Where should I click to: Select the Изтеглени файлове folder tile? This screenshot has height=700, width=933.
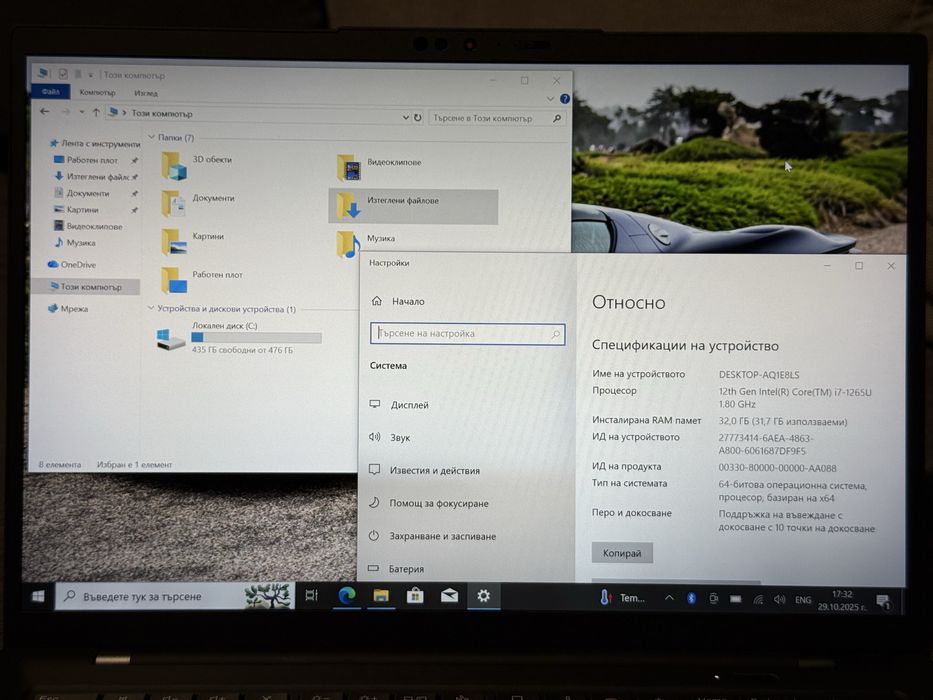click(413, 206)
